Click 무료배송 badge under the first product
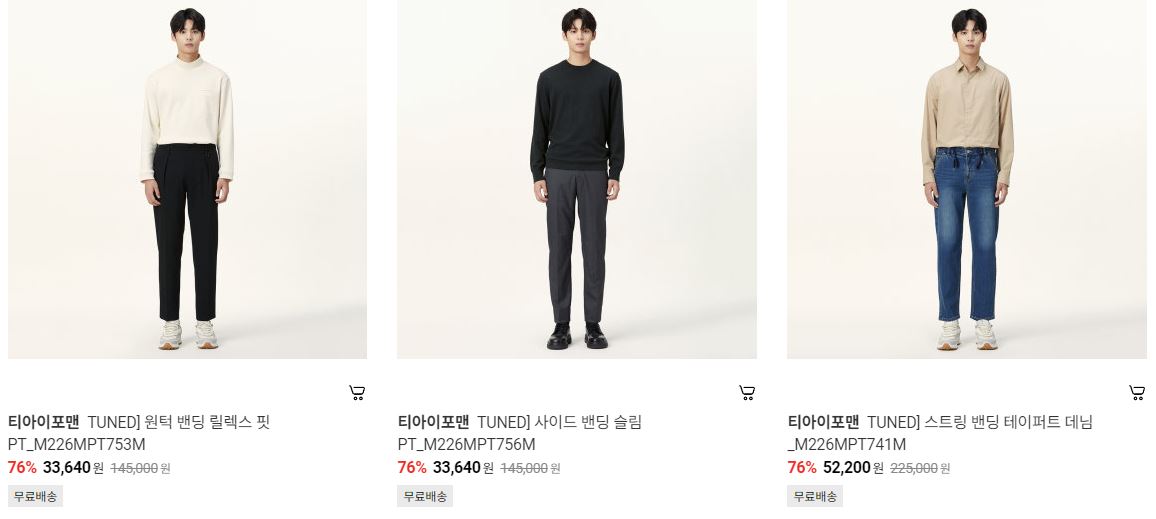The image size is (1156, 519). coord(35,496)
